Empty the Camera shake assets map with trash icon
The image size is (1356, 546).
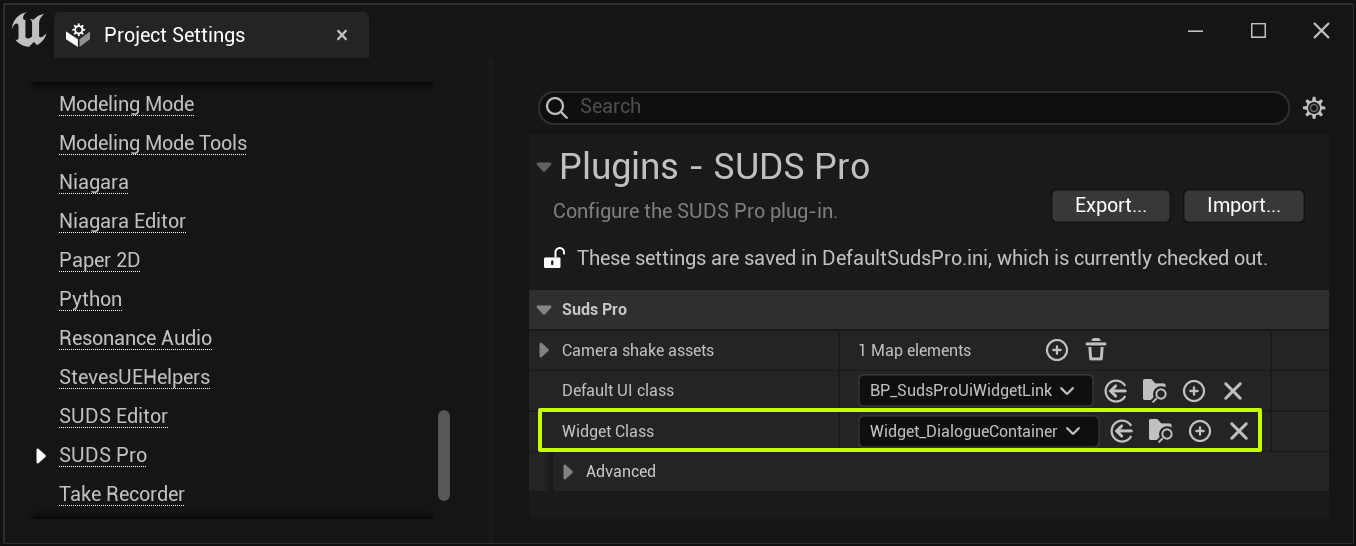1096,350
